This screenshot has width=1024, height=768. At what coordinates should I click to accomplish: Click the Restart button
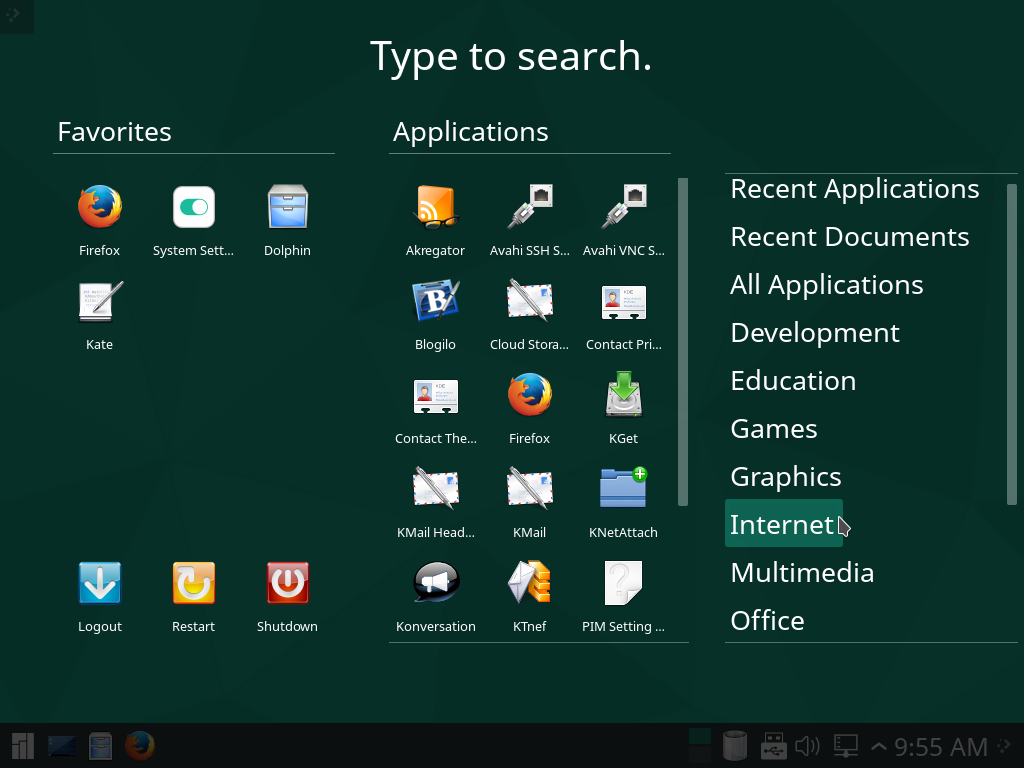pos(193,581)
